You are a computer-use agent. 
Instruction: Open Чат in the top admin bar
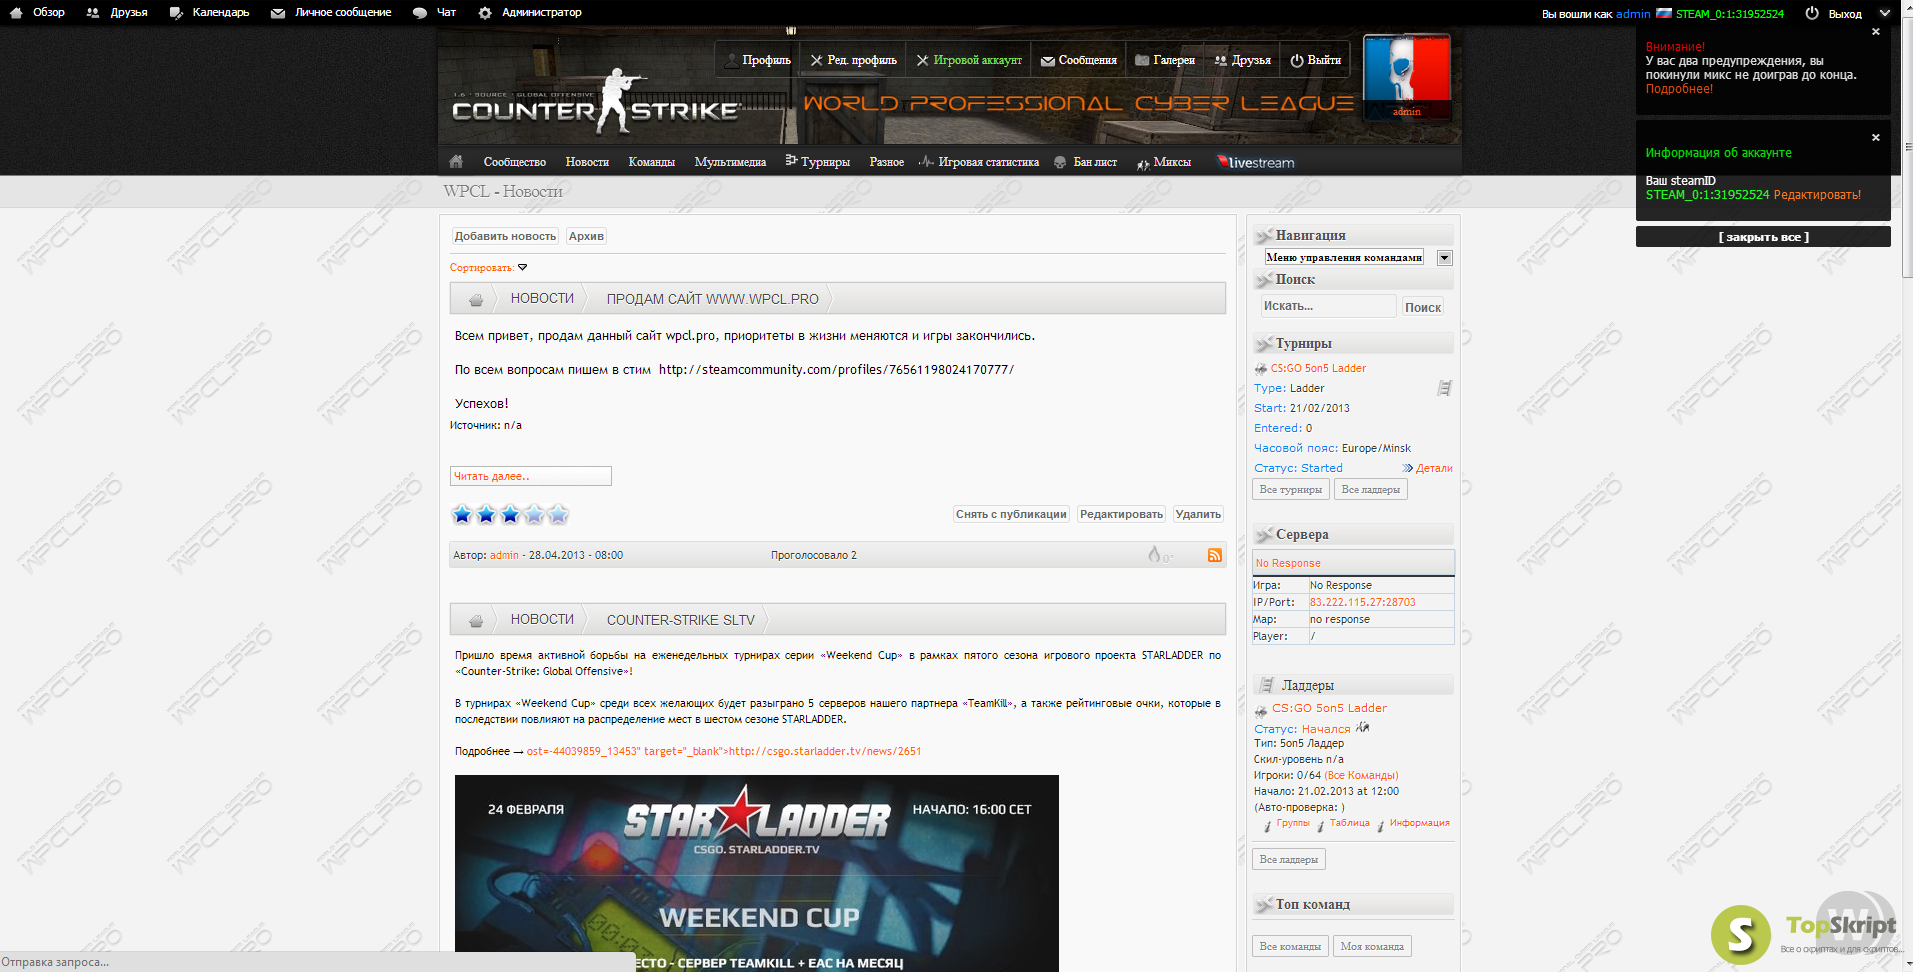(435, 13)
